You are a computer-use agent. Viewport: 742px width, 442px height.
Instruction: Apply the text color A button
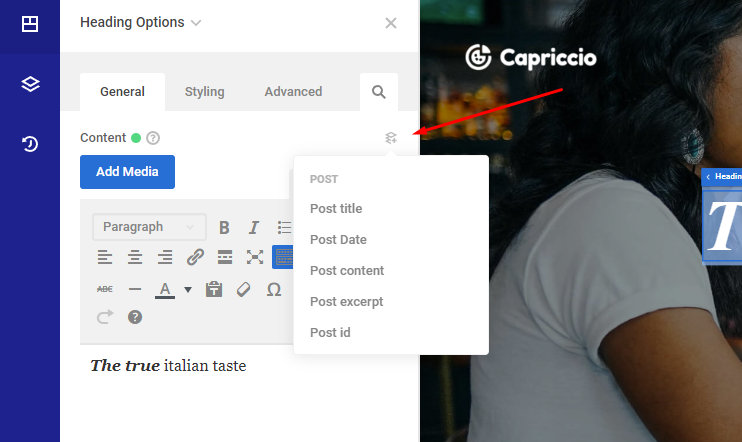click(x=165, y=289)
